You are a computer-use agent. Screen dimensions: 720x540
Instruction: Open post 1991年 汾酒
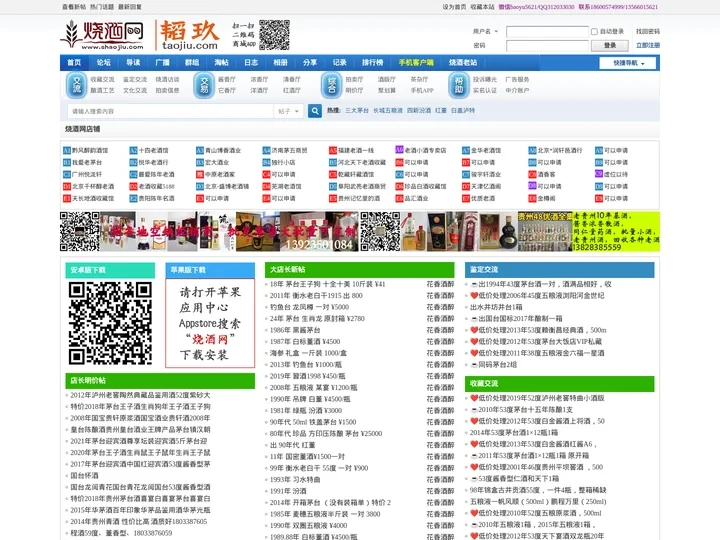click(x=288, y=491)
